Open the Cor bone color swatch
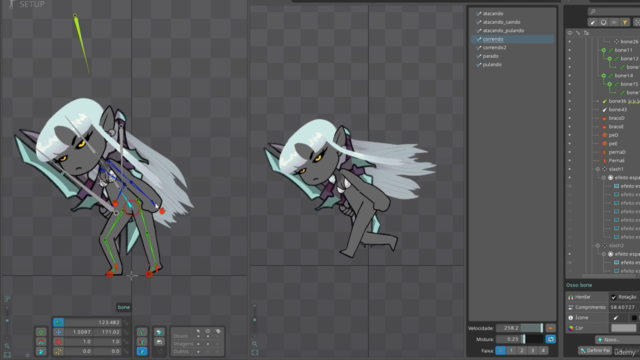Image resolution: width=640 pixels, height=360 pixels. [624, 328]
